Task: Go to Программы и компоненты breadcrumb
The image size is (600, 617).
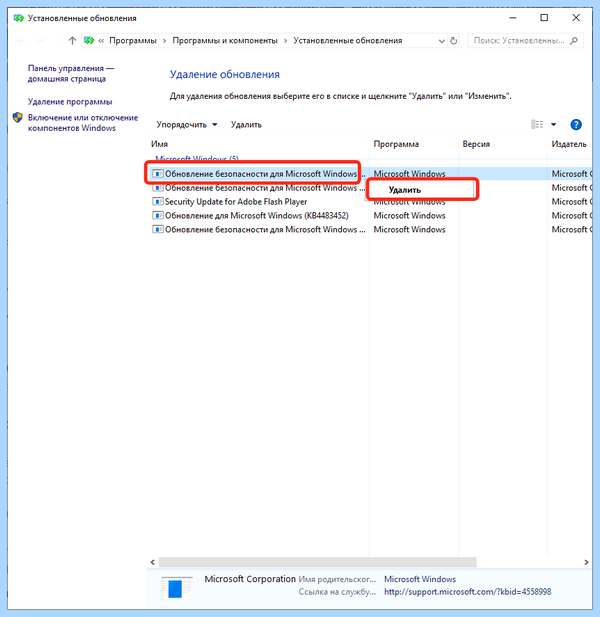Action: [x=225, y=41]
